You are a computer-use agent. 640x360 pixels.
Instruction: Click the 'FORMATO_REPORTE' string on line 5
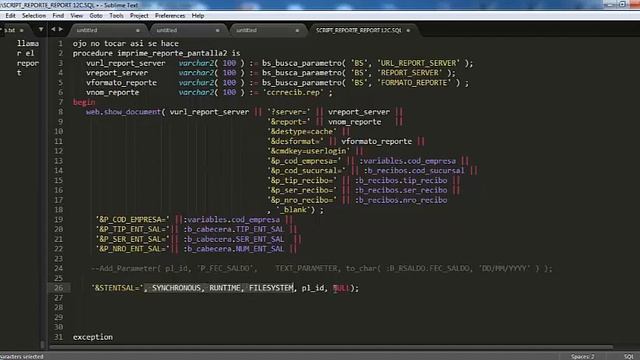(x=413, y=82)
